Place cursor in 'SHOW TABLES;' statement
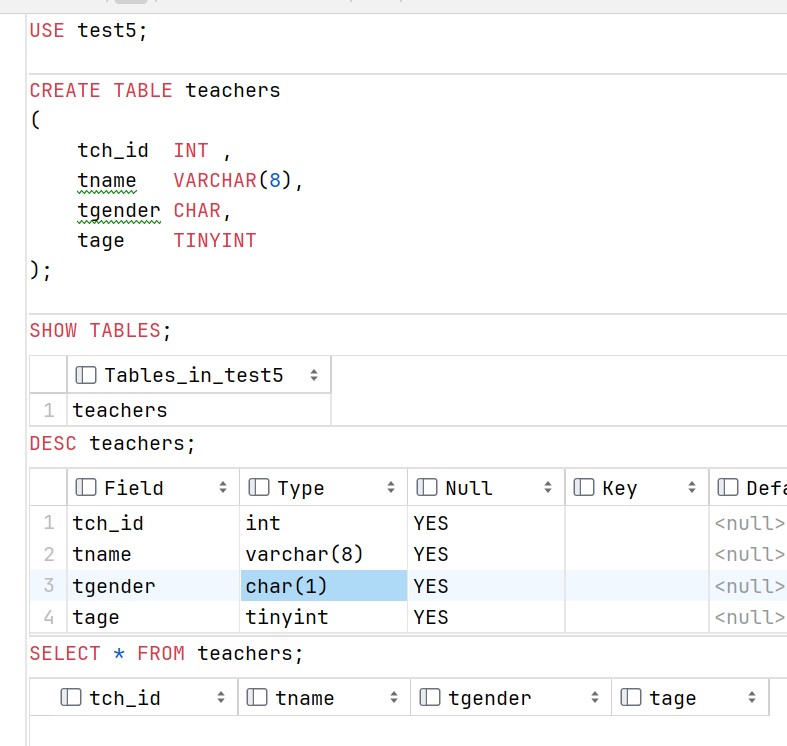 coord(100,331)
